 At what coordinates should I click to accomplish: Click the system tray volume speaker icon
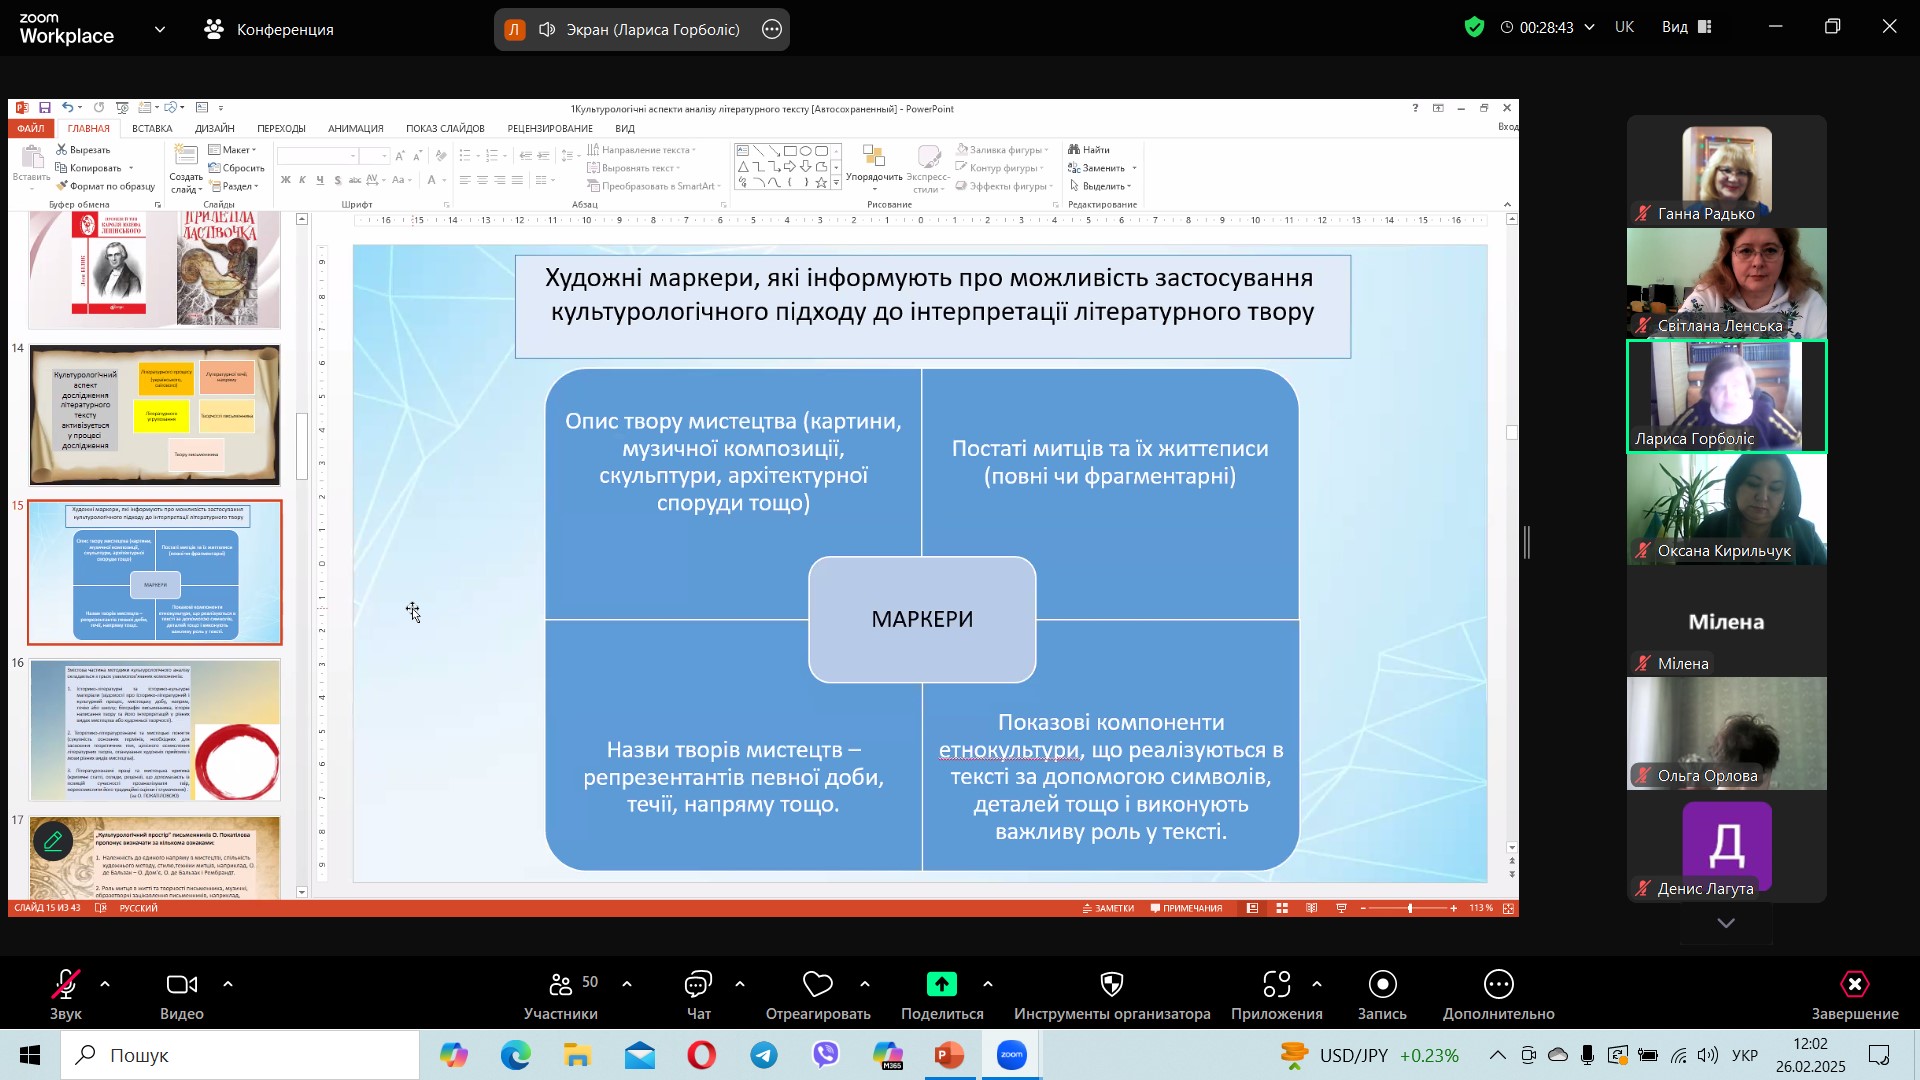tap(1708, 1056)
